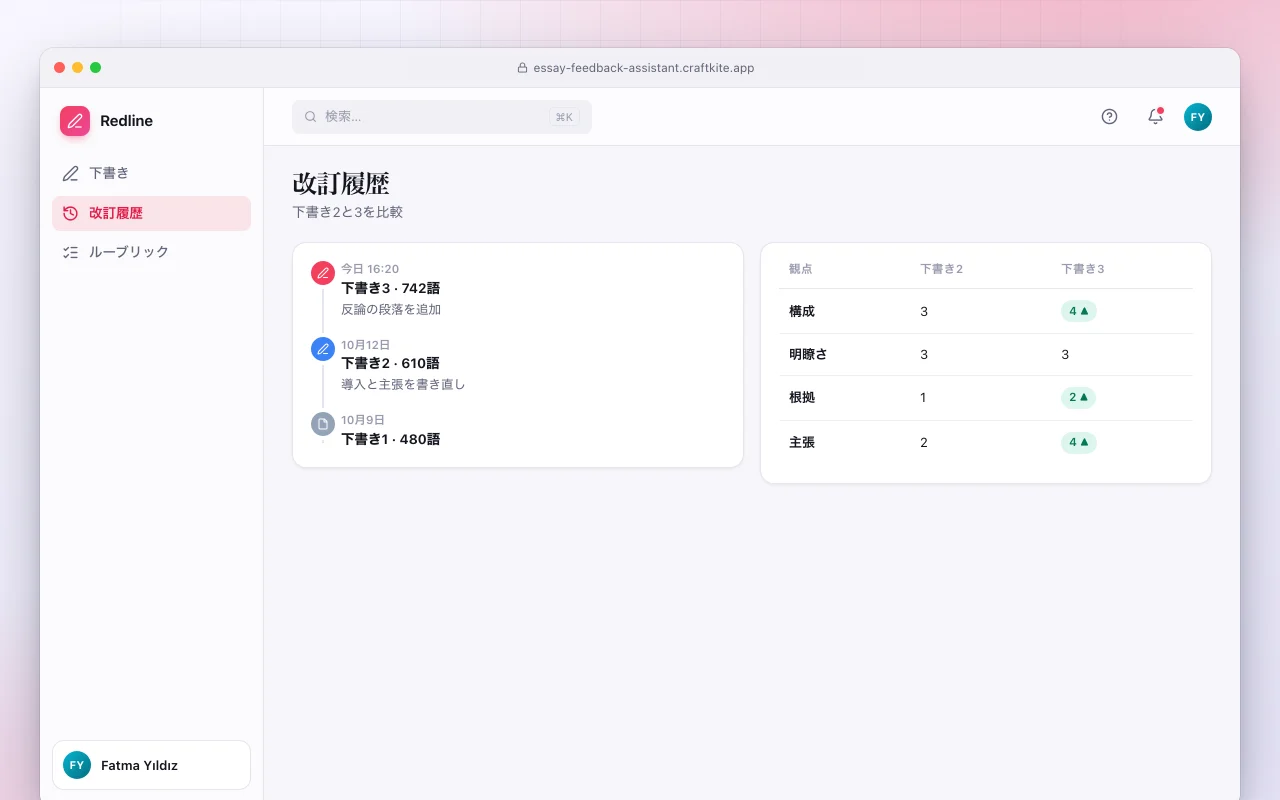Focus the 検索 search field
The width and height of the screenshot is (1280, 800).
pyautogui.click(x=442, y=117)
